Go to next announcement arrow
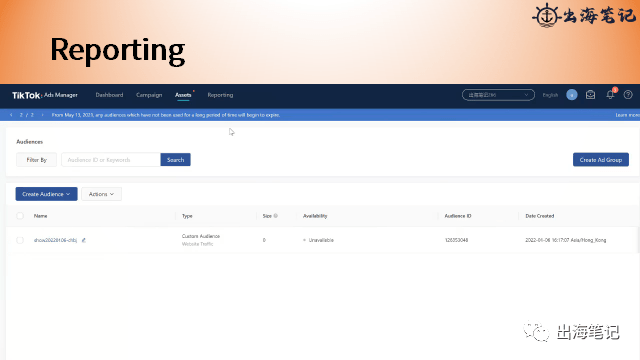The height and width of the screenshot is (360, 640). pyautogui.click(x=42, y=115)
